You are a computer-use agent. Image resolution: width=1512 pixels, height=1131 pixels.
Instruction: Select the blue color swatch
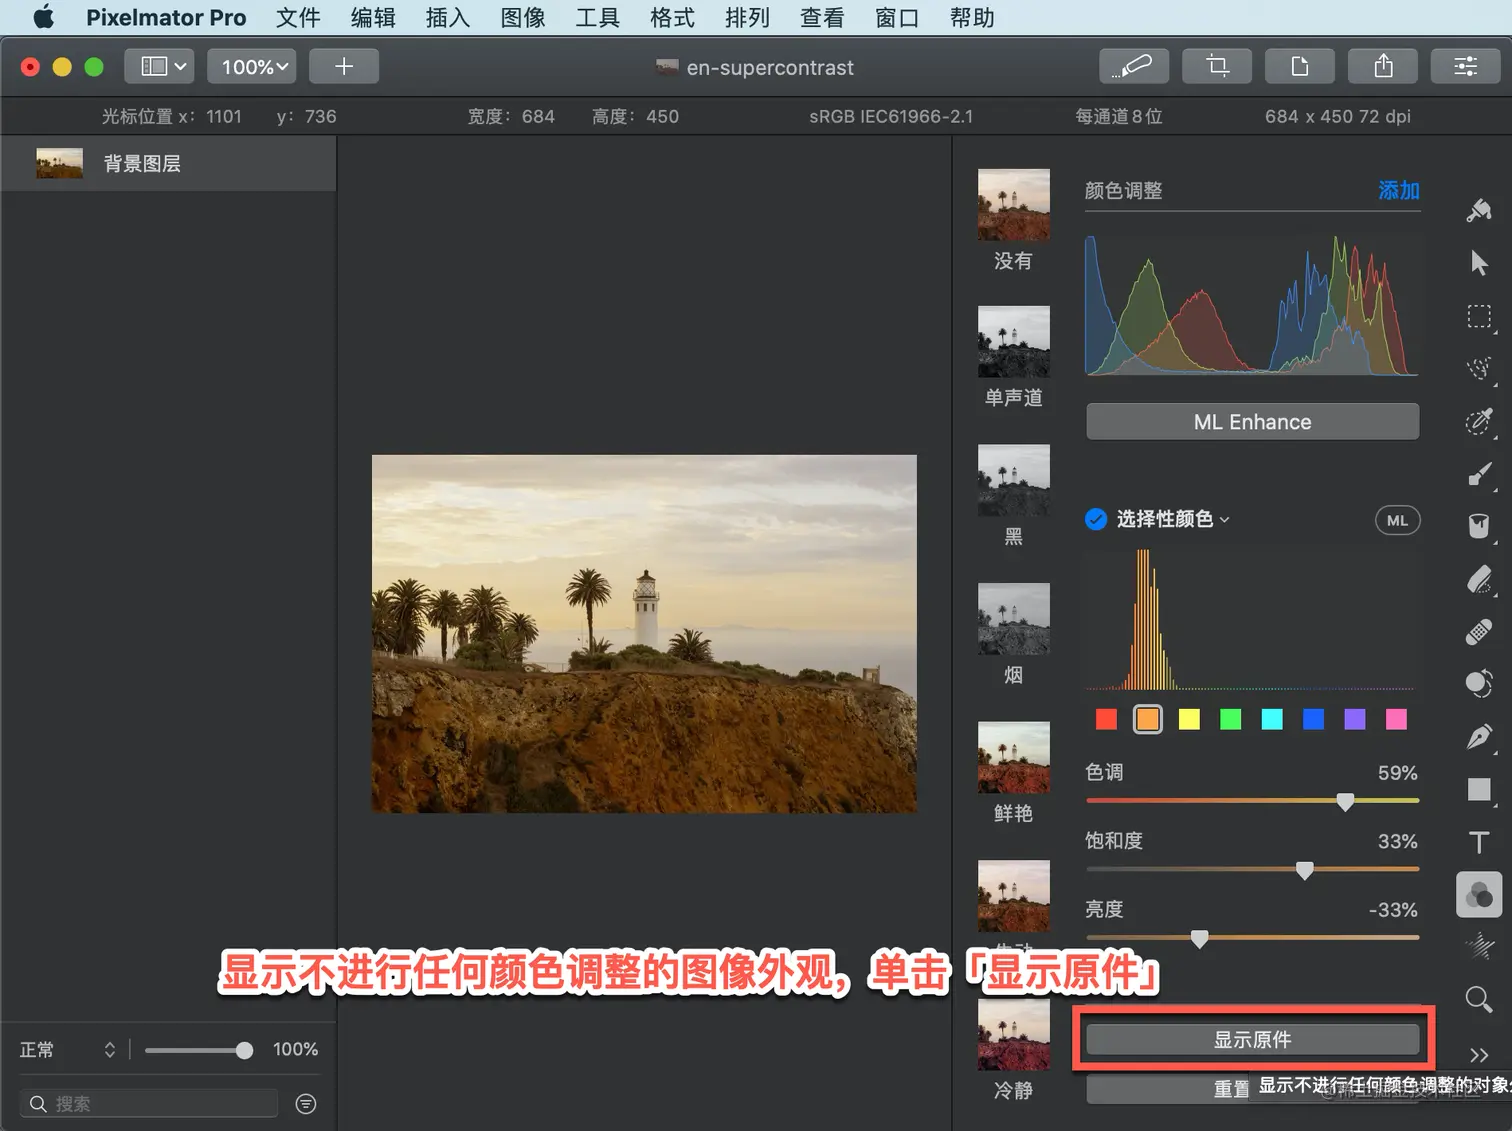point(1314,719)
